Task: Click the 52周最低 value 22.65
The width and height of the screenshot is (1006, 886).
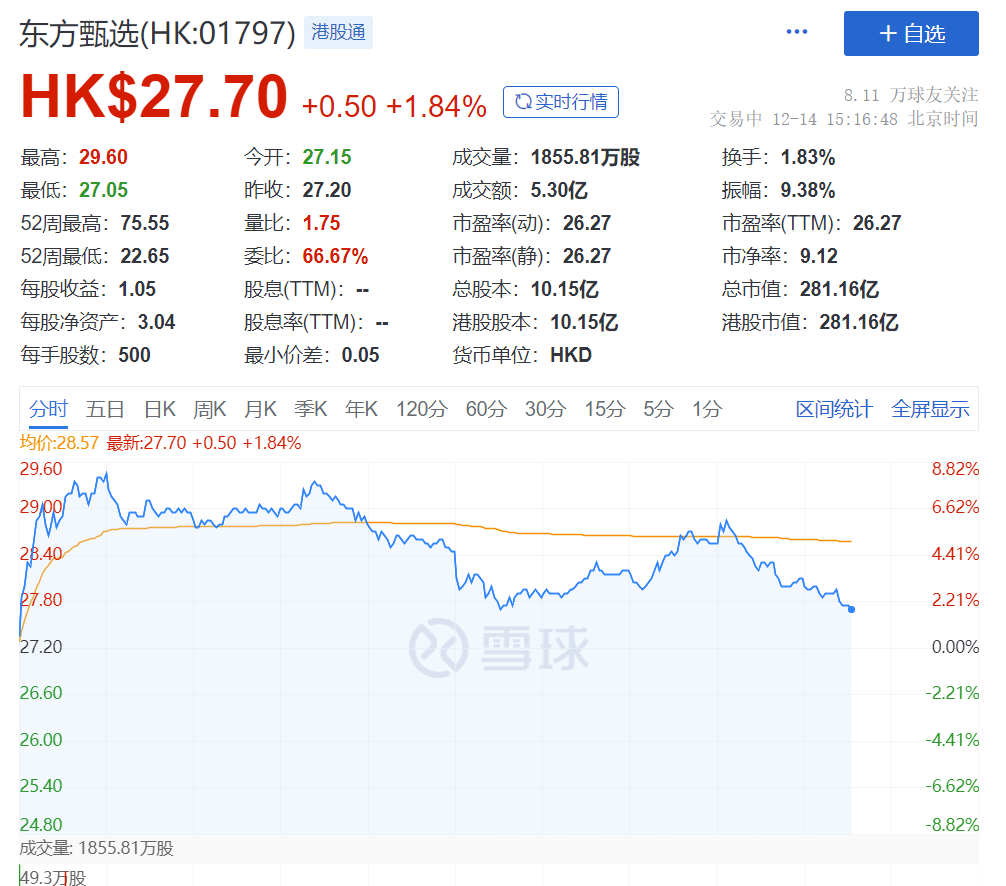Action: click(x=145, y=256)
